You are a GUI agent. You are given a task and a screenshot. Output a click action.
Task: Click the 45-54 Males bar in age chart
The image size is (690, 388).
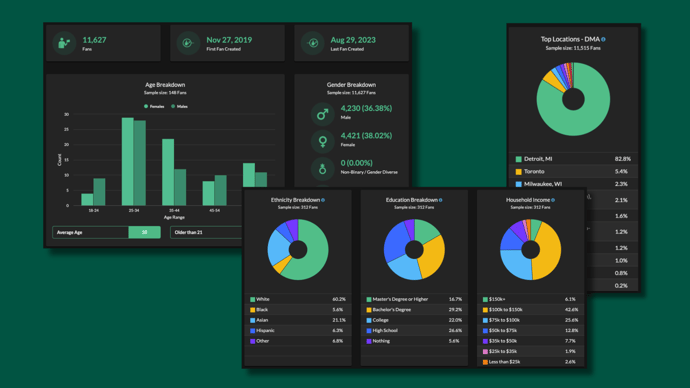(220, 190)
